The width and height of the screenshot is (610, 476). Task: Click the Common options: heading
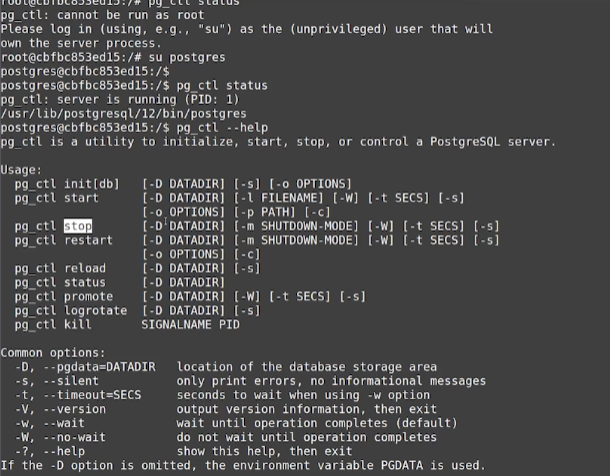click(53, 353)
